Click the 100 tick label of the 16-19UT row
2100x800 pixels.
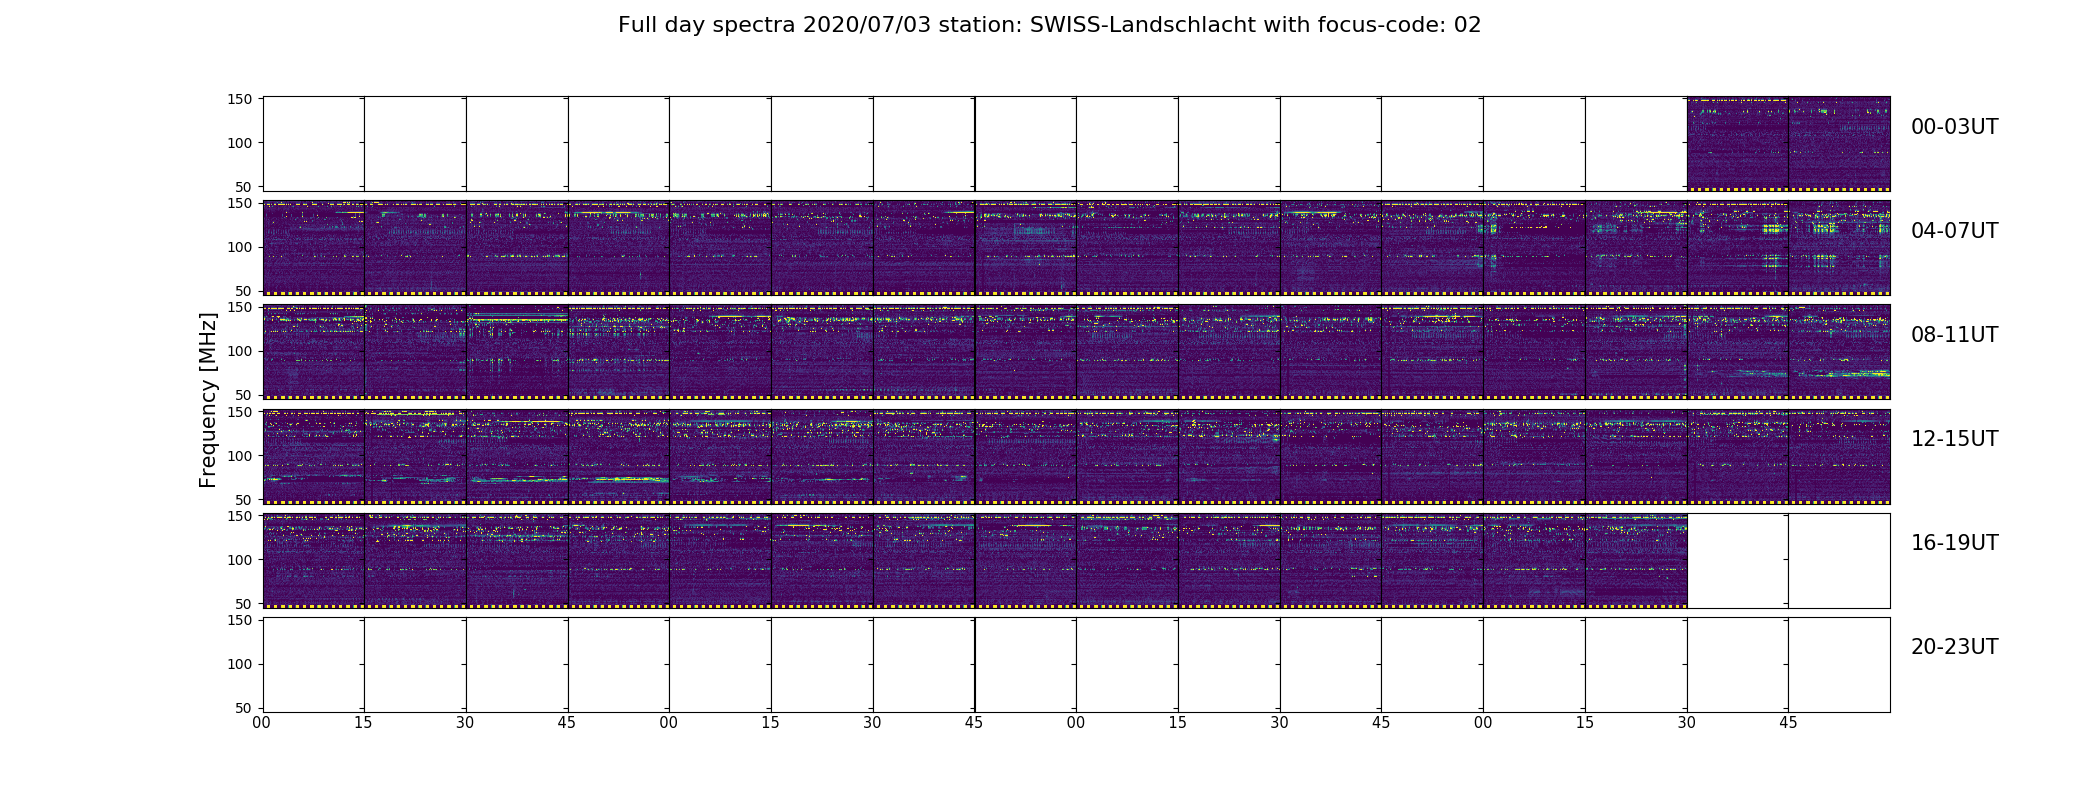pyautogui.click(x=240, y=560)
